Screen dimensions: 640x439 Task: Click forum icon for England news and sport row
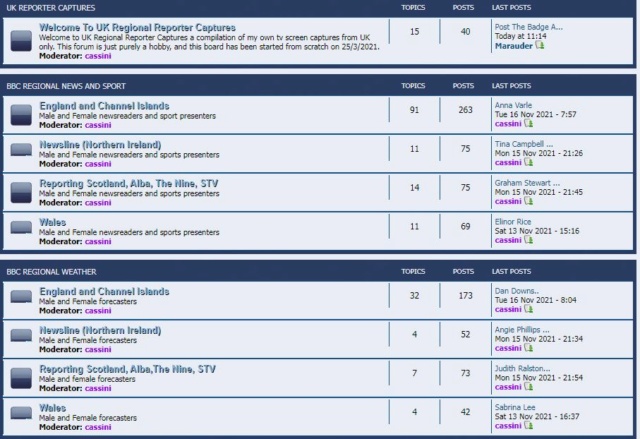[21, 115]
